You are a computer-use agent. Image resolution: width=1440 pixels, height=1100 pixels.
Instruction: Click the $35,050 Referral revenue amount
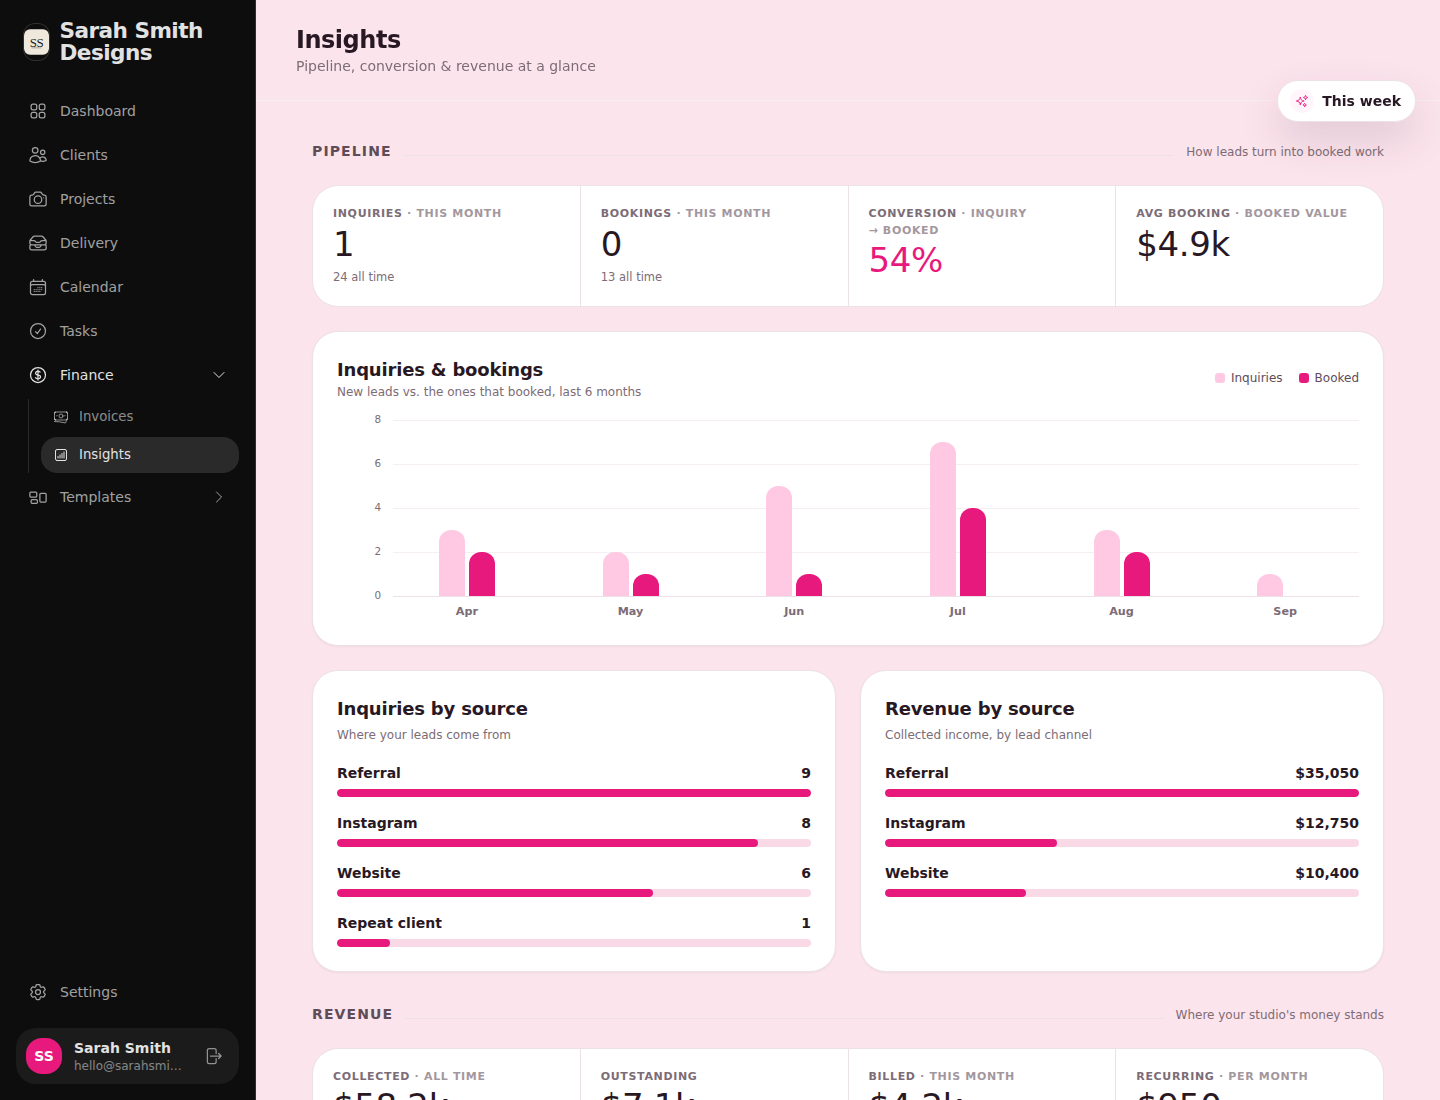pyautogui.click(x=1327, y=773)
